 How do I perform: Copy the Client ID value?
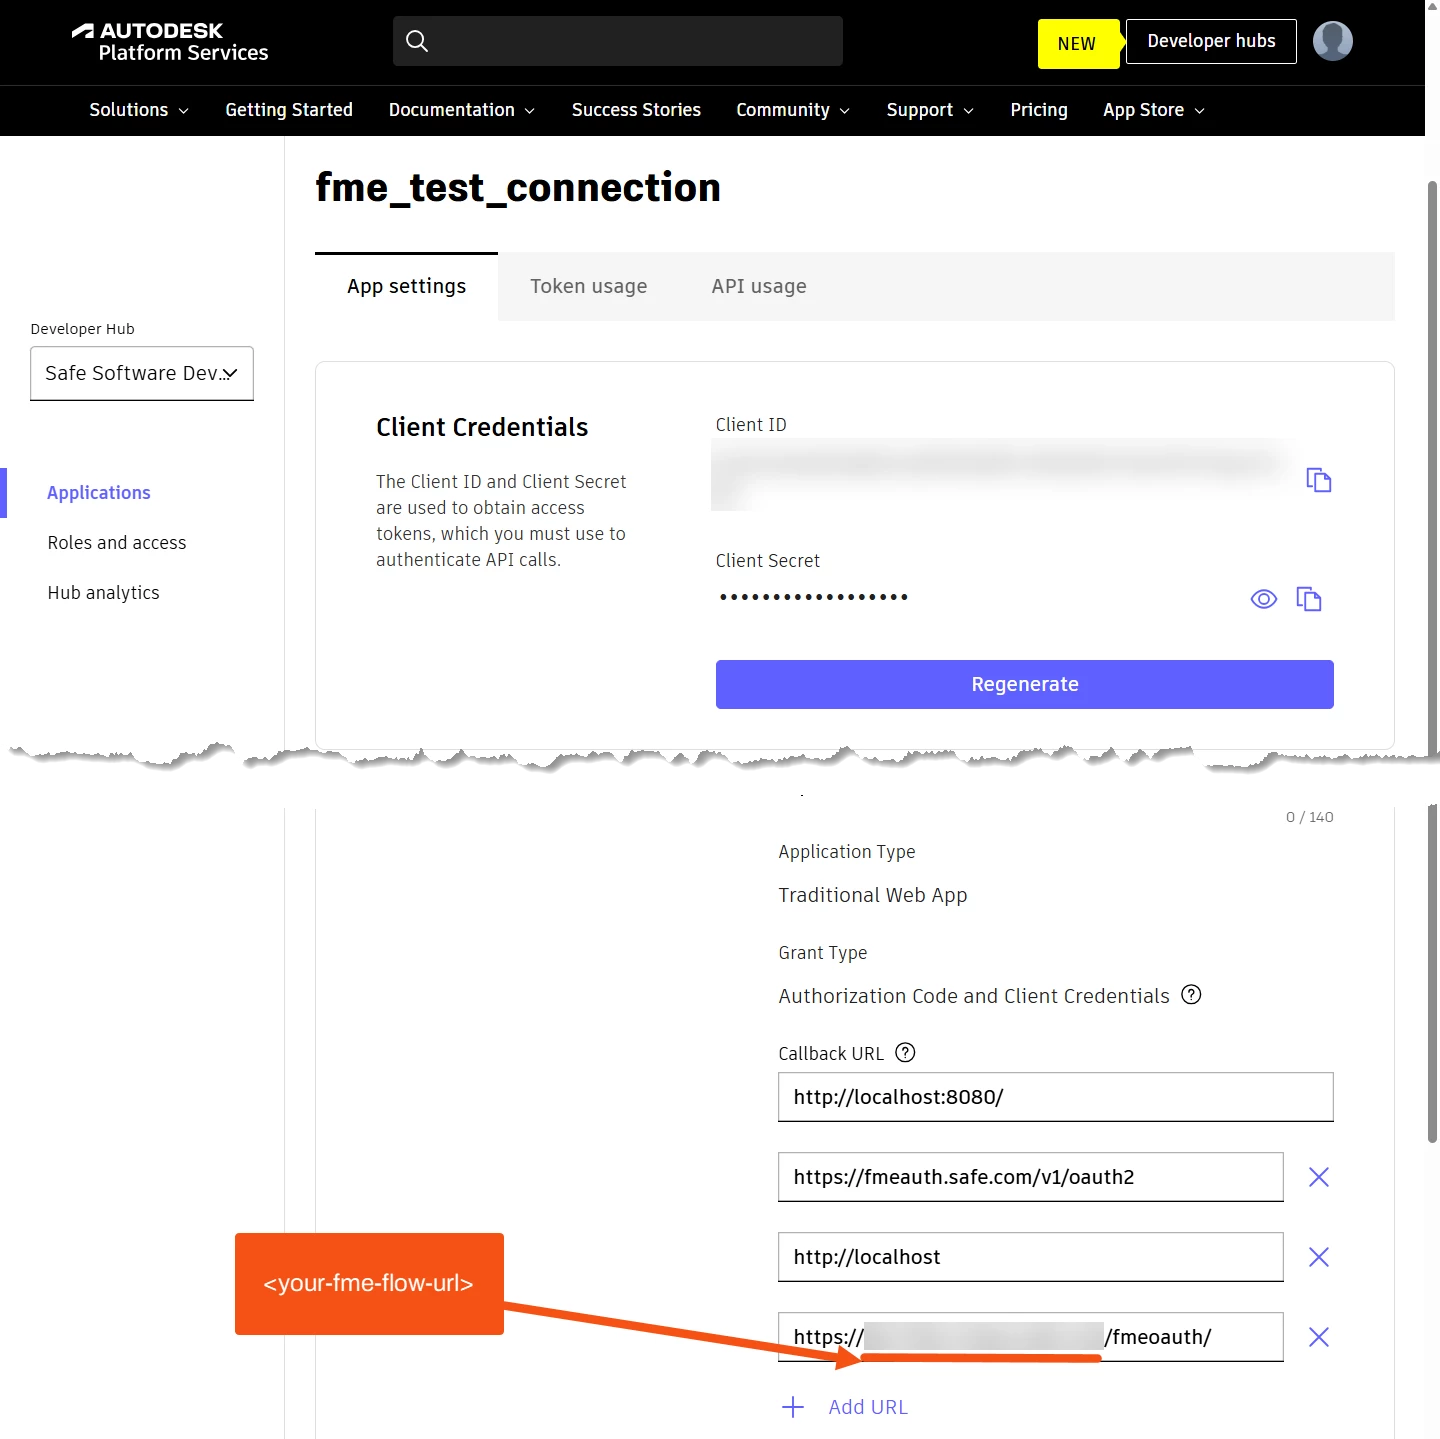tap(1318, 480)
